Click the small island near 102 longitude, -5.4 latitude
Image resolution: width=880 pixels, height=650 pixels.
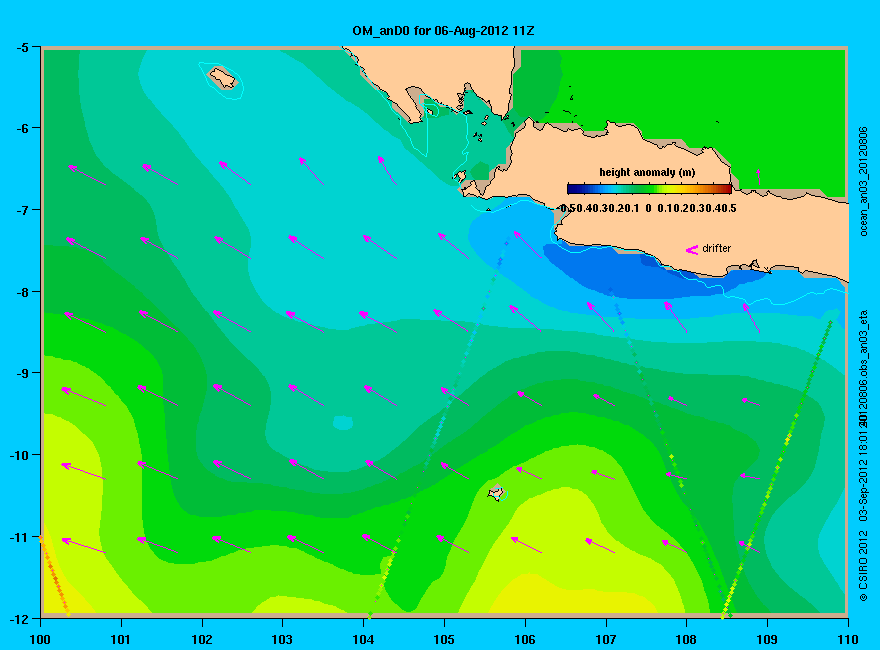pyautogui.click(x=223, y=78)
